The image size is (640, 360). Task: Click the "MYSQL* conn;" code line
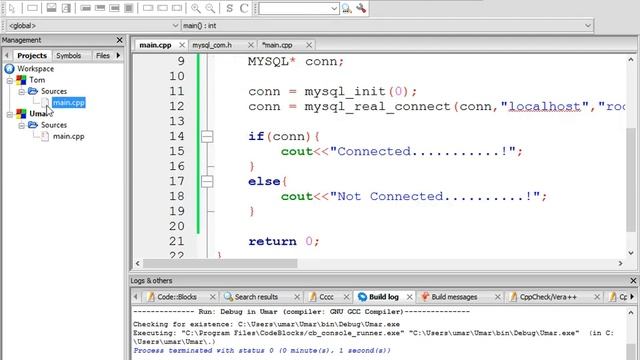(296, 62)
